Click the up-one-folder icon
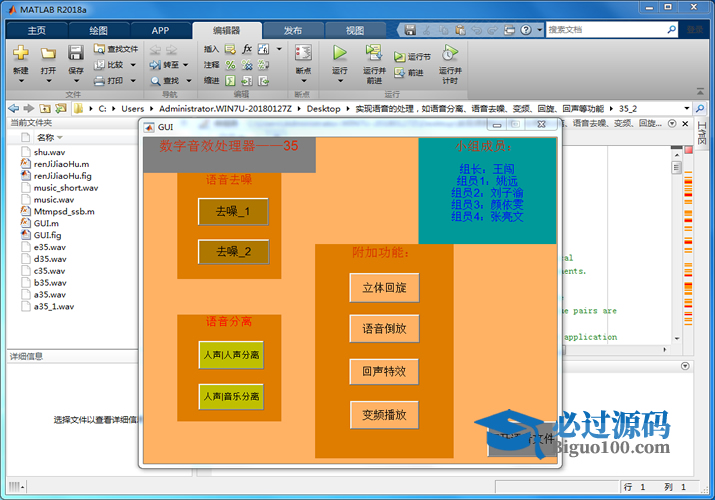Viewport: 715px width, 500px height. coord(45,108)
